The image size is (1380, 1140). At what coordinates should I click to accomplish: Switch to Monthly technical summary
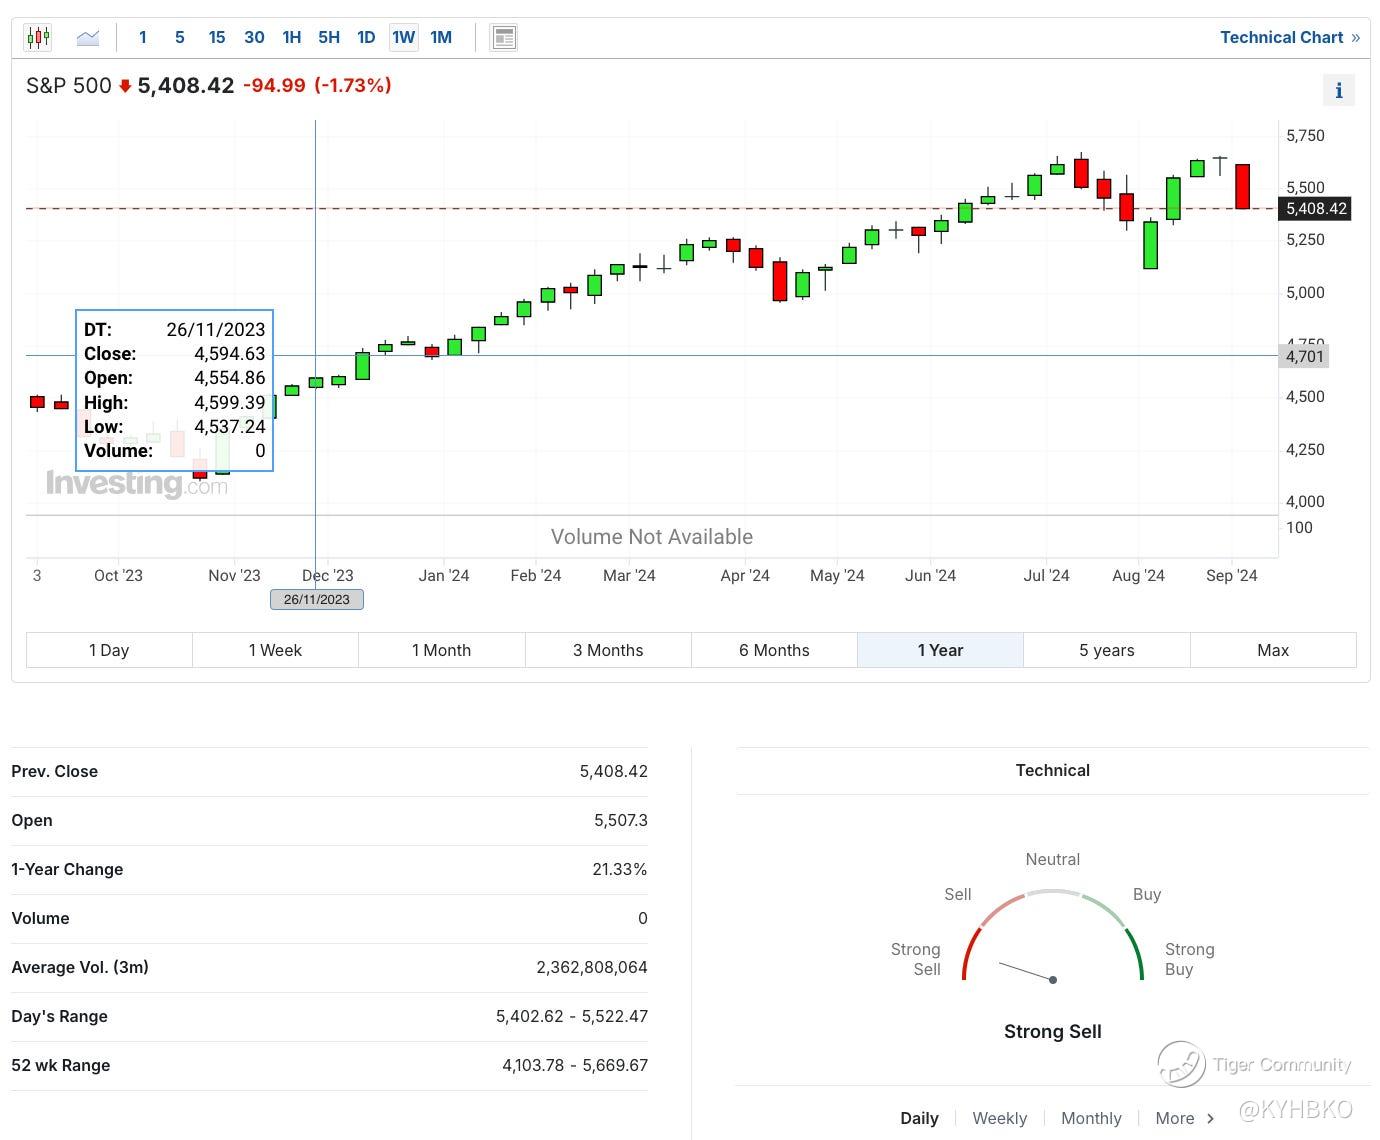coord(1091,1118)
